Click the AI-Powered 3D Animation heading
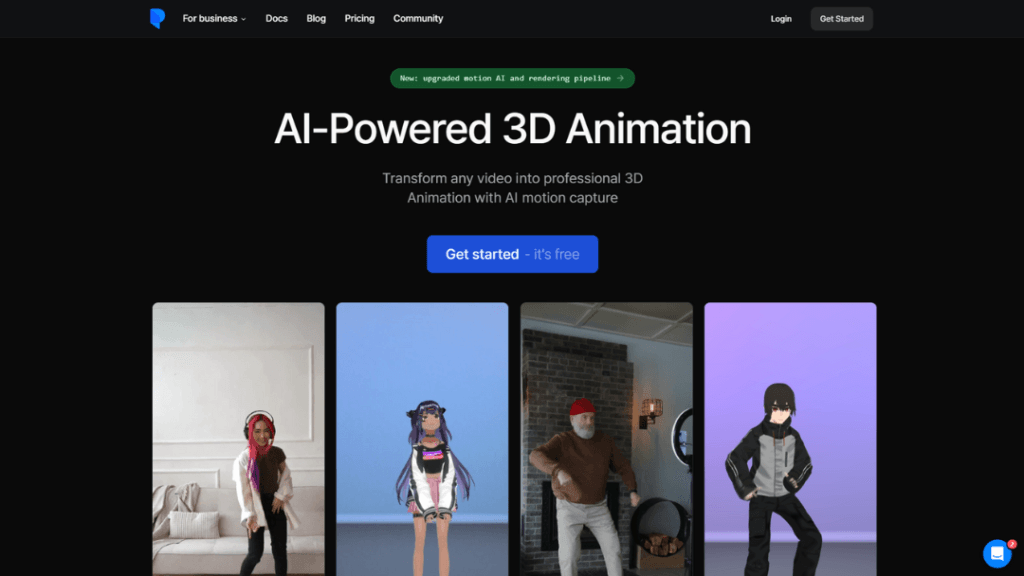 point(512,129)
